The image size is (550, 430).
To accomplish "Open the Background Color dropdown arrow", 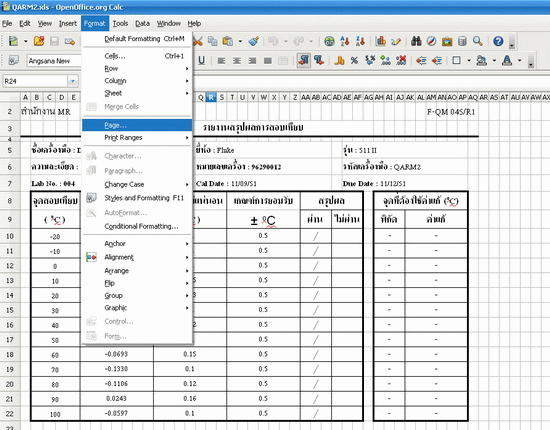I will point(494,60).
